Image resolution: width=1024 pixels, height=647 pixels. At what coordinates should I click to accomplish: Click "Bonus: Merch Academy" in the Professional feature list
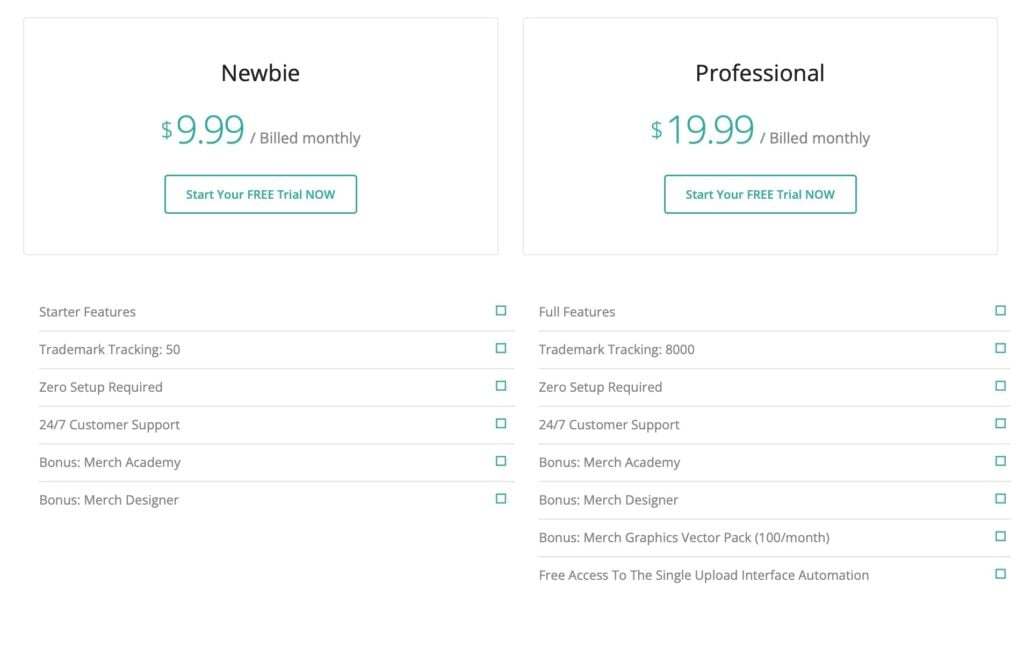[x=609, y=462]
